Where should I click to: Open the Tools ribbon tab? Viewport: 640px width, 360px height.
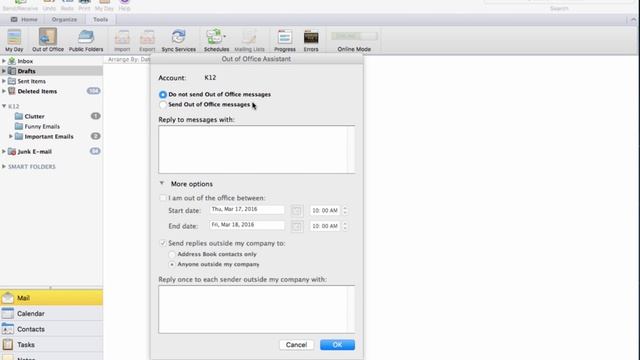point(100,20)
